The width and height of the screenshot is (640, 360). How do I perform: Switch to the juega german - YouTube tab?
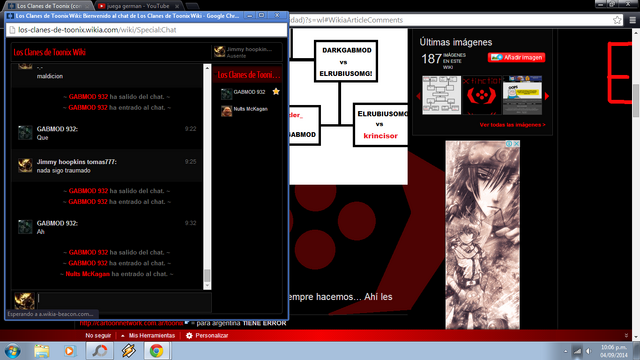[x=138, y=6]
